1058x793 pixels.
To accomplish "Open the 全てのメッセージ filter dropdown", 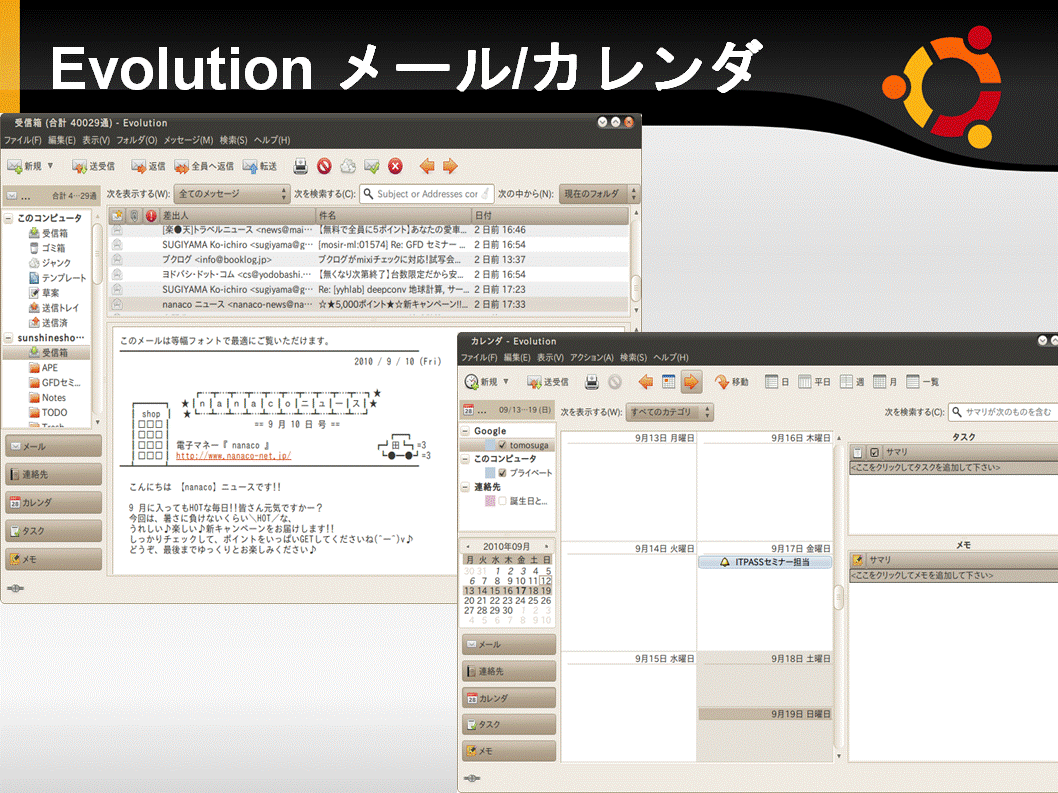I will coord(232,194).
